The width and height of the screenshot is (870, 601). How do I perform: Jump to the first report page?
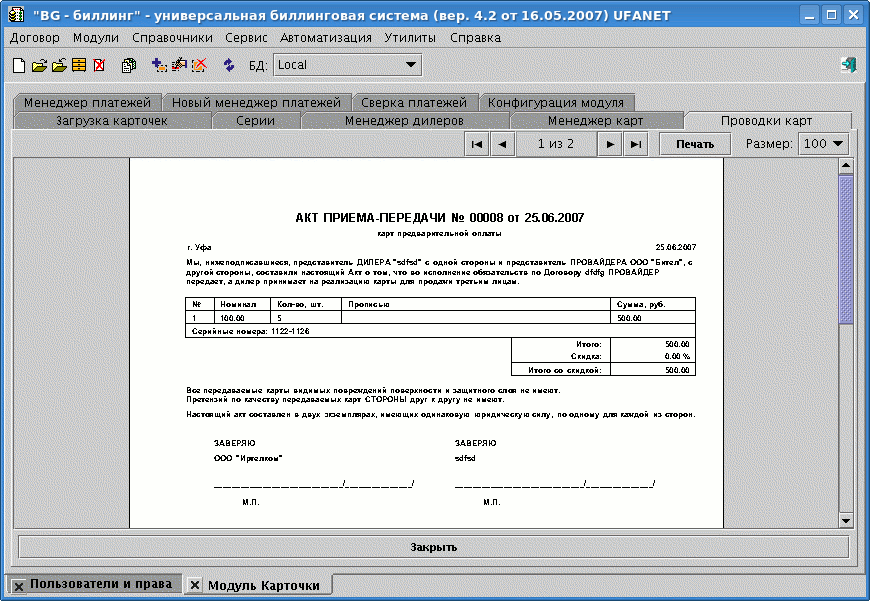tap(478, 144)
